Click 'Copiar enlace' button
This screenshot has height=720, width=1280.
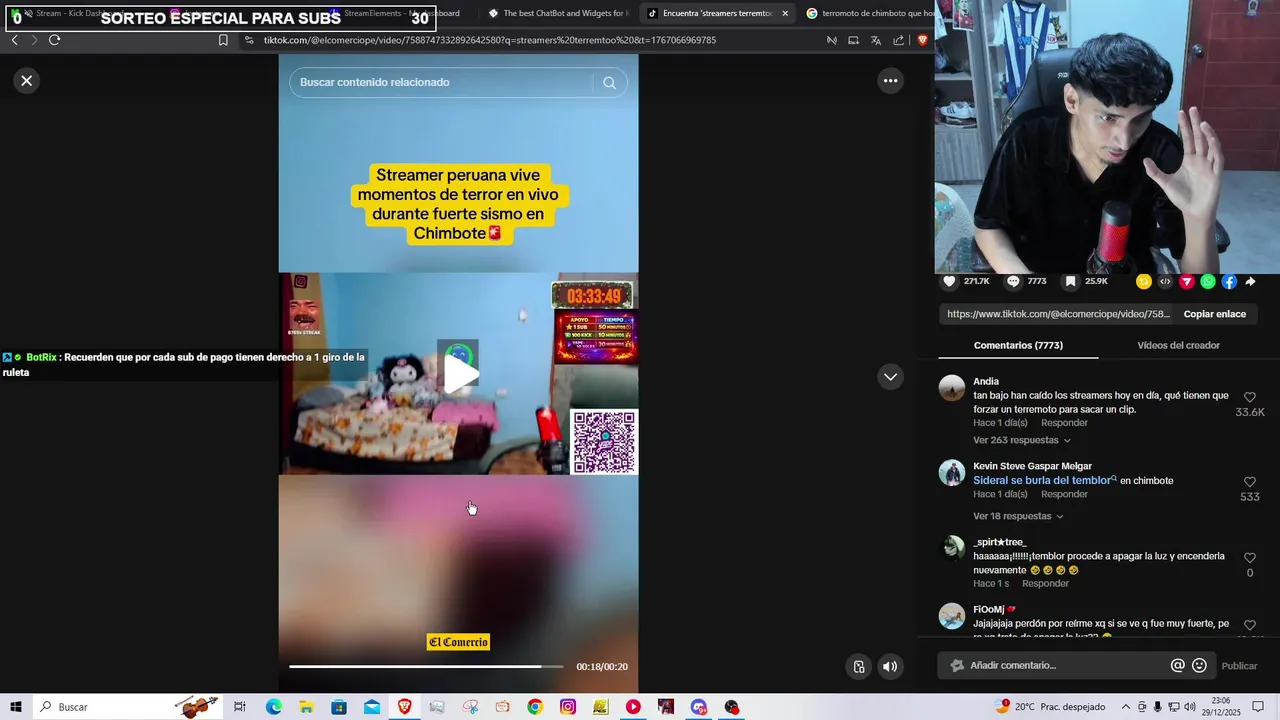1215,314
